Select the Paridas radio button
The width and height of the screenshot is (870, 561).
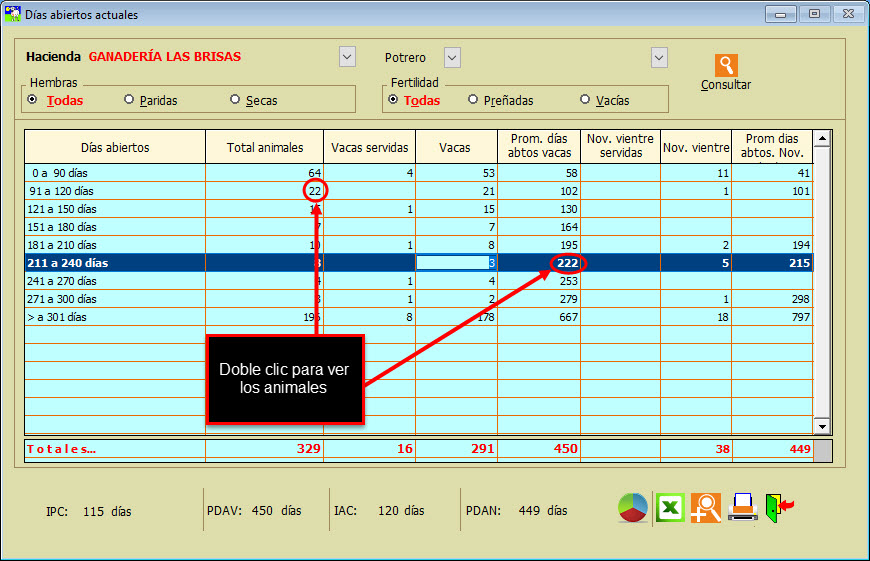129,100
